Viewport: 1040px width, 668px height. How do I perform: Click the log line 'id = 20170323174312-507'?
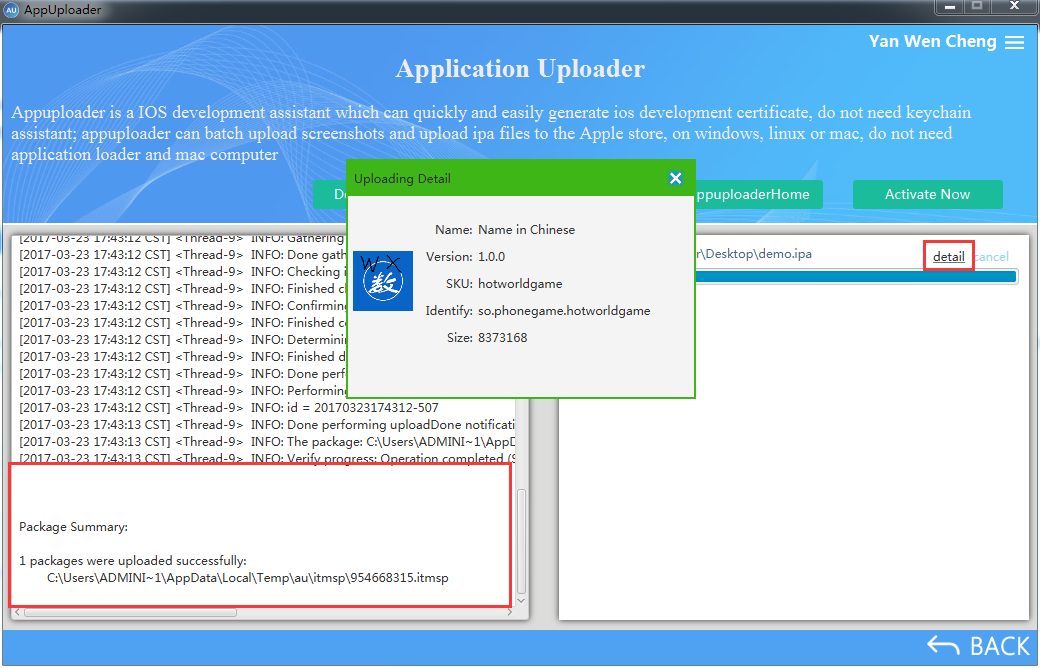(229, 407)
